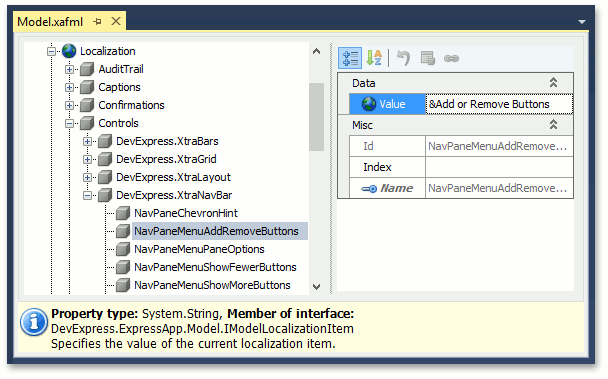The height and width of the screenshot is (379, 608).
Task: Select DevExpress.XtraGrid in the tree
Action: (x=166, y=159)
